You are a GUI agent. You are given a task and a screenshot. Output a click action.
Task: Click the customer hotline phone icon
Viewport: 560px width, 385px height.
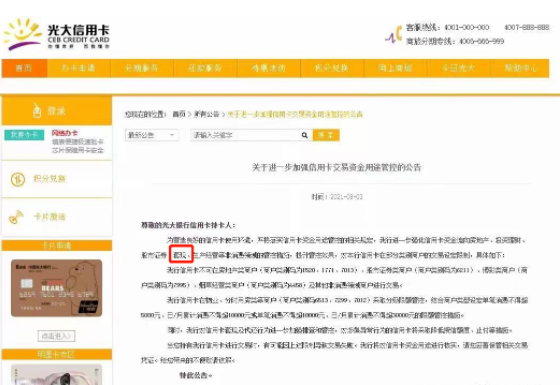[394, 34]
